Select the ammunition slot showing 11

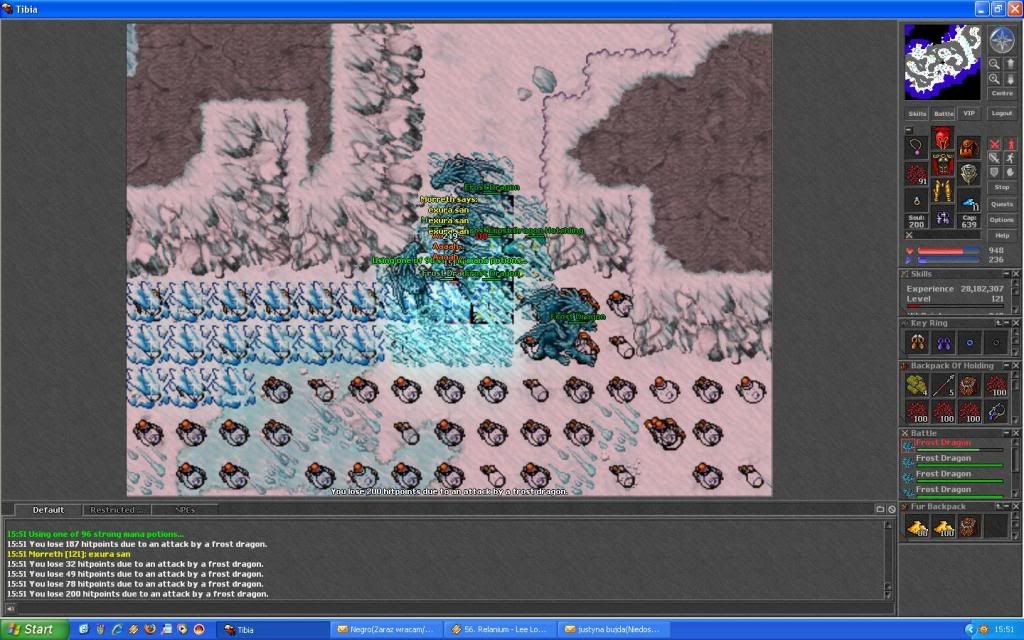tap(969, 201)
